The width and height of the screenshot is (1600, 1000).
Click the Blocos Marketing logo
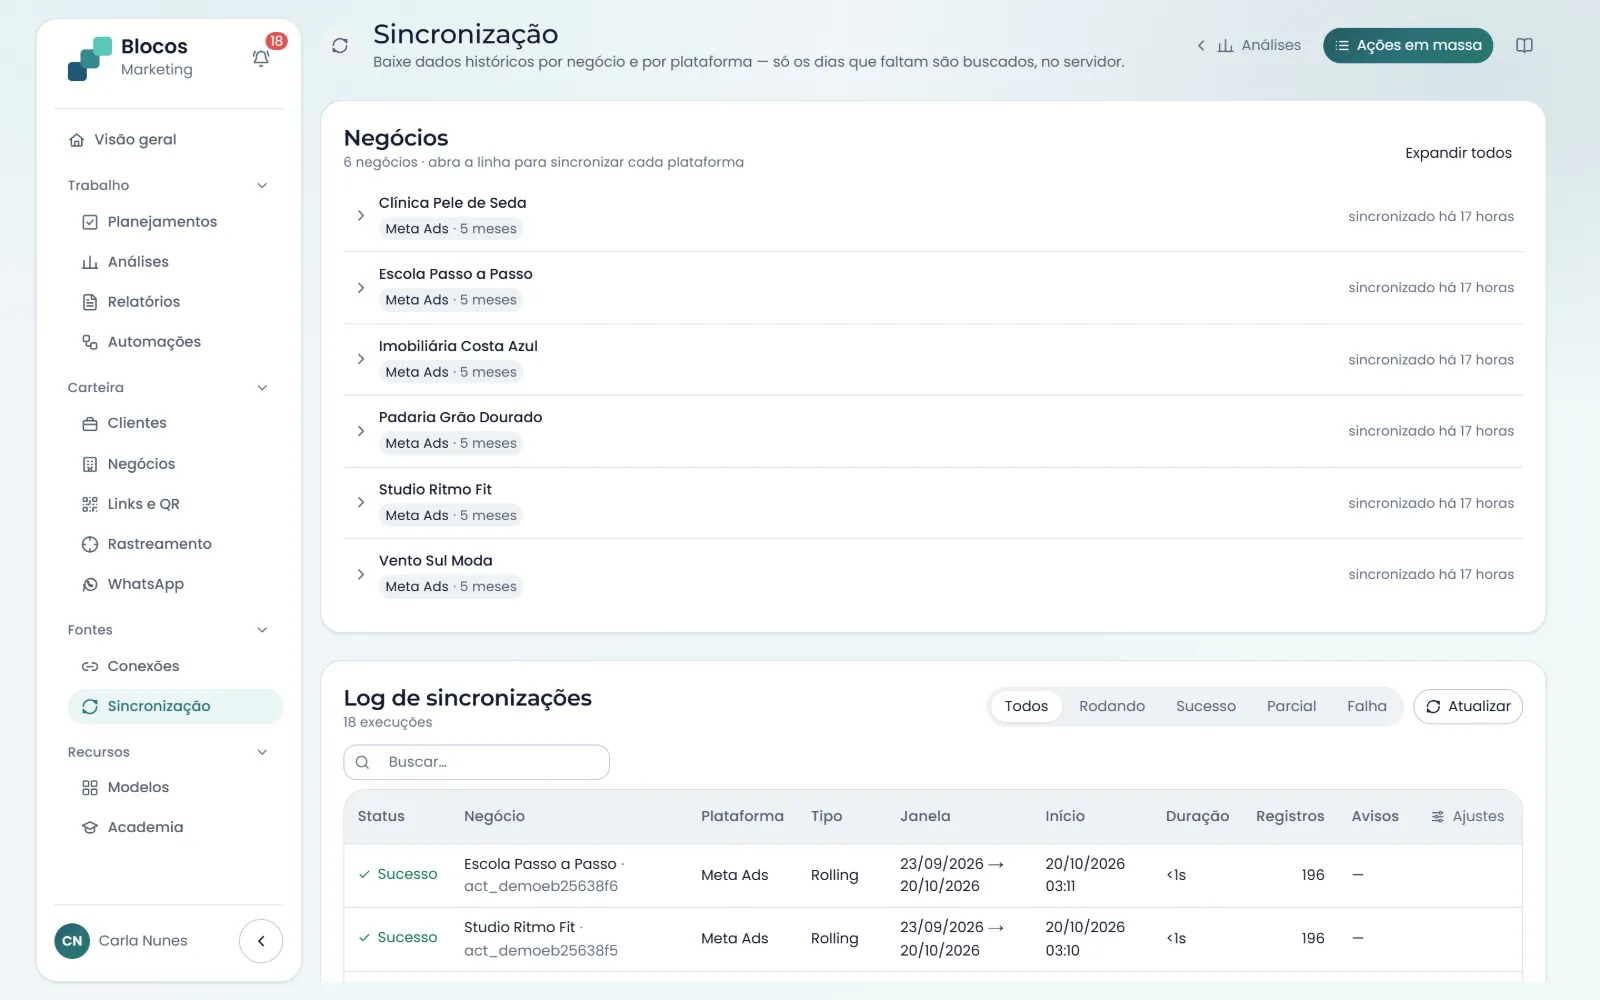[x=130, y=58]
